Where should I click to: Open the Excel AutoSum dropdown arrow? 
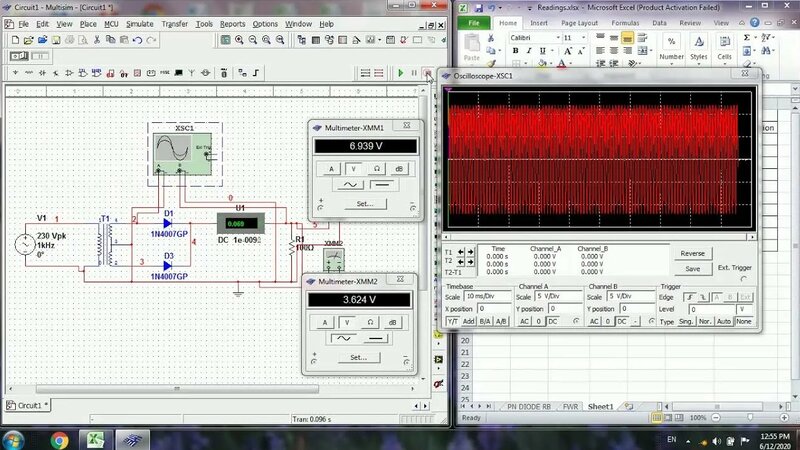coord(755,38)
